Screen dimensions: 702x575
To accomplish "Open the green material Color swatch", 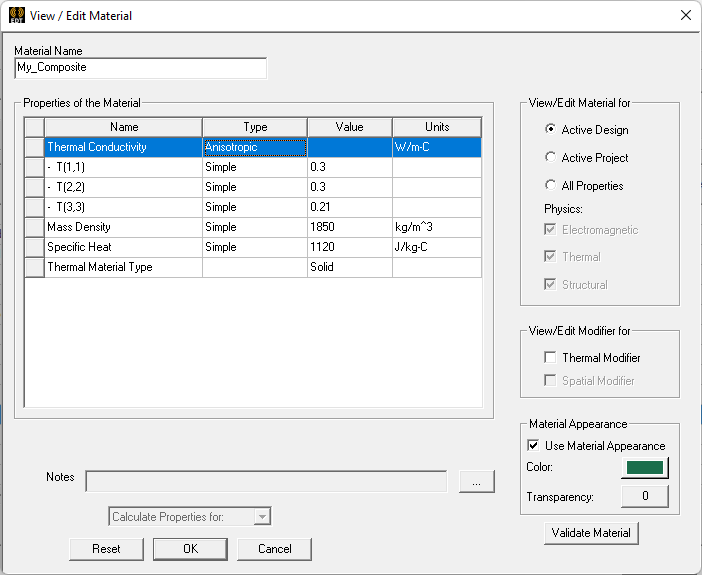I will (x=644, y=468).
